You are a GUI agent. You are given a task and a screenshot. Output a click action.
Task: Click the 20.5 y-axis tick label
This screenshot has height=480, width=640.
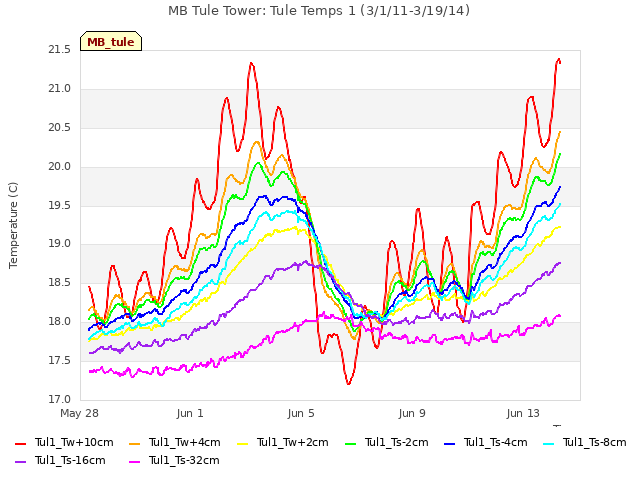(60, 128)
